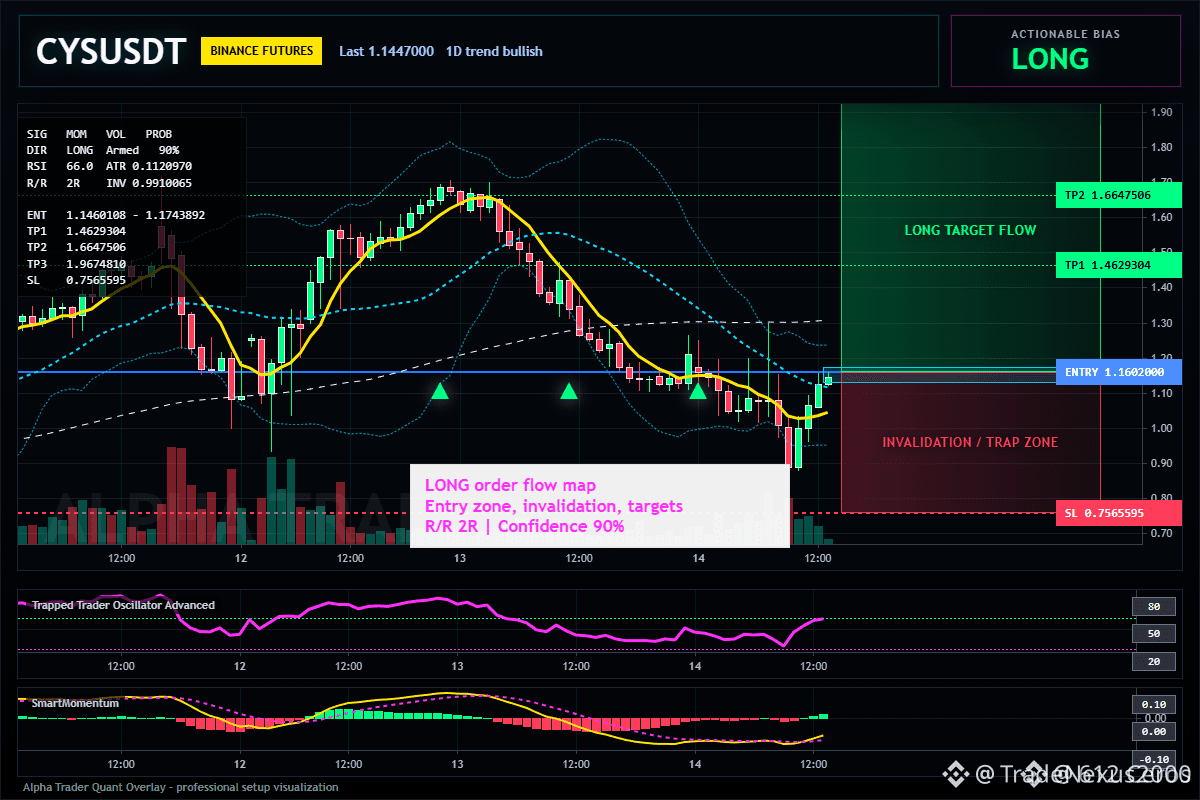The image size is (1200, 800).
Task: Click the ATR 0.1120970 stat
Action: pyautogui.click(x=149, y=166)
